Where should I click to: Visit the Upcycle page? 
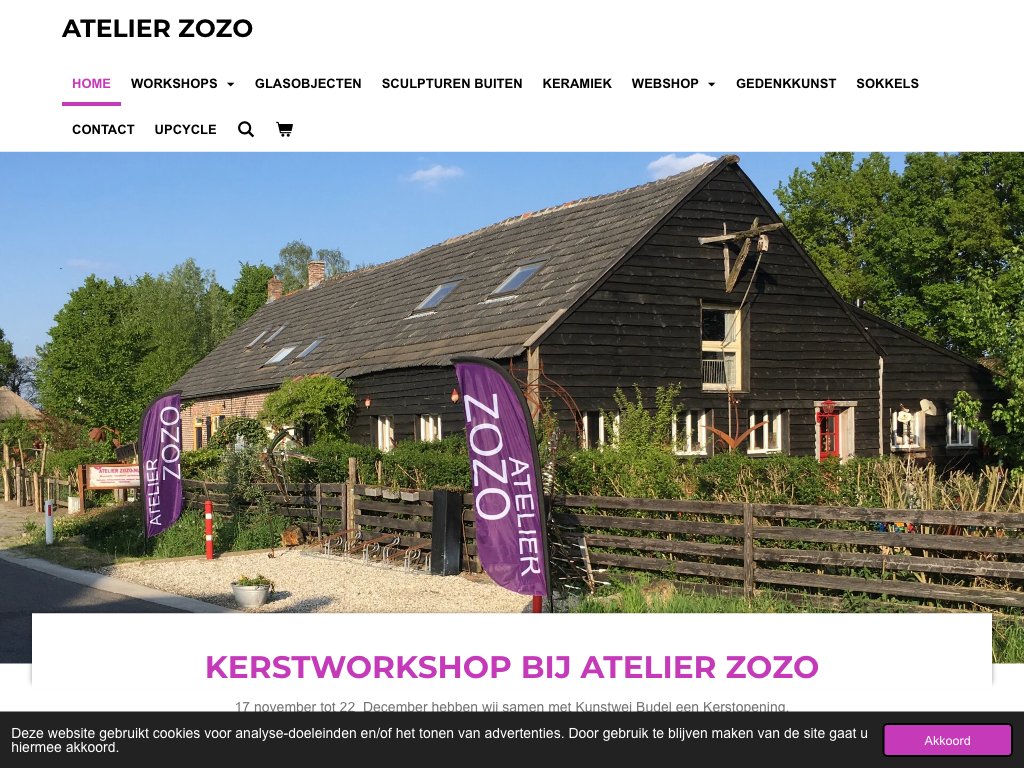[x=185, y=129]
